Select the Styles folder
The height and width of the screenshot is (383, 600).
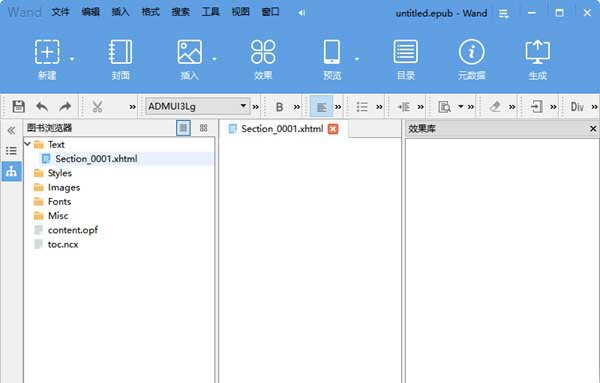[x=60, y=173]
